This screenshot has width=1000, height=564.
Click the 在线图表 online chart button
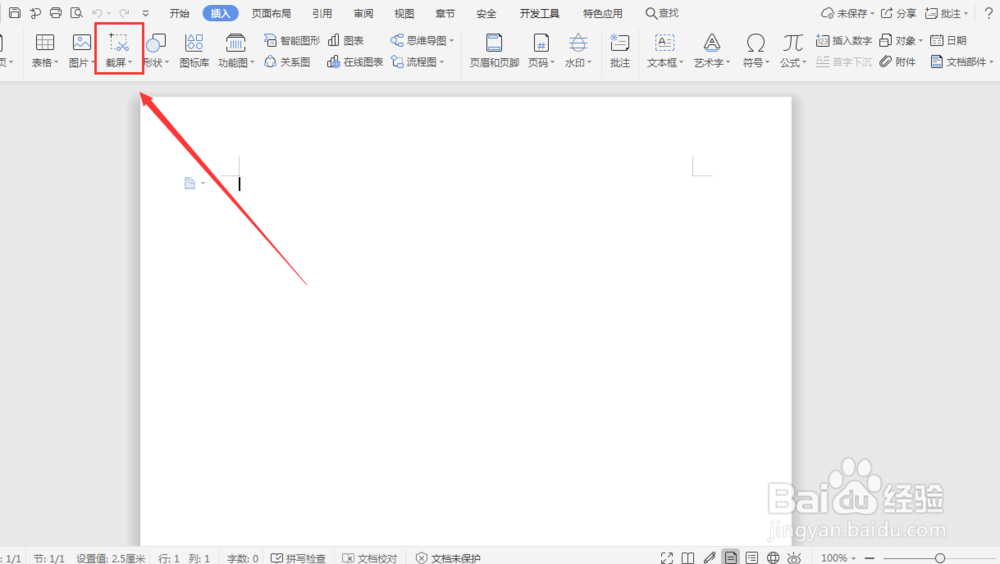point(355,62)
